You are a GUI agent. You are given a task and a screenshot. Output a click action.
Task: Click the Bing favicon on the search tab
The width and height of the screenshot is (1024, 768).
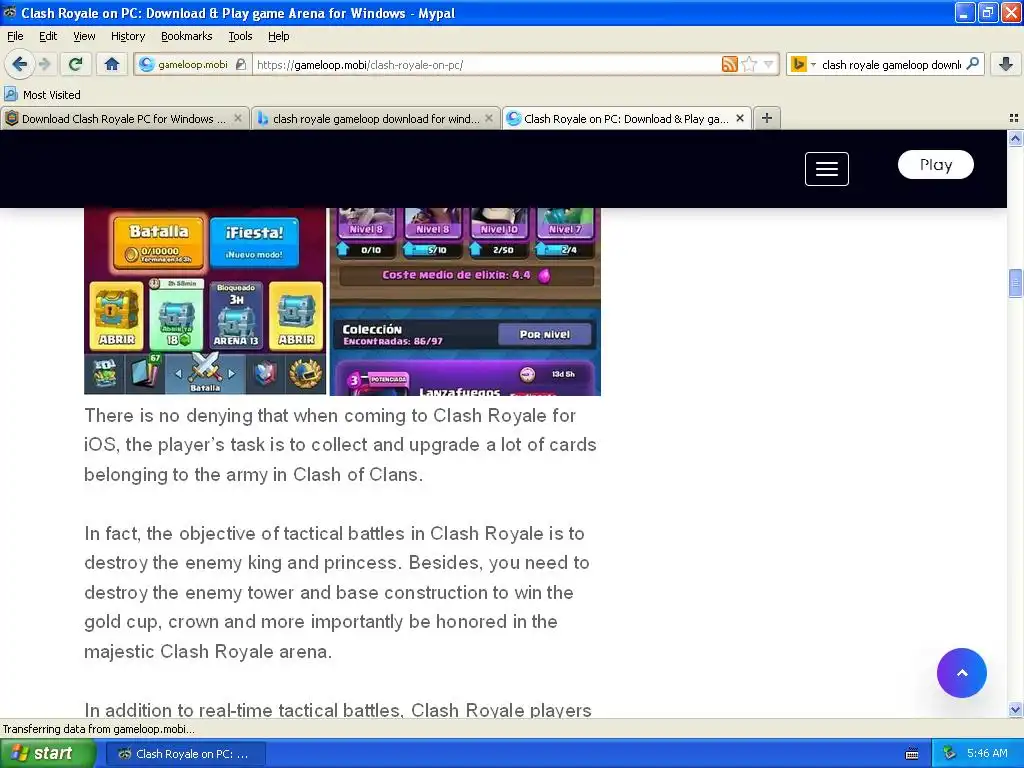coord(263,118)
